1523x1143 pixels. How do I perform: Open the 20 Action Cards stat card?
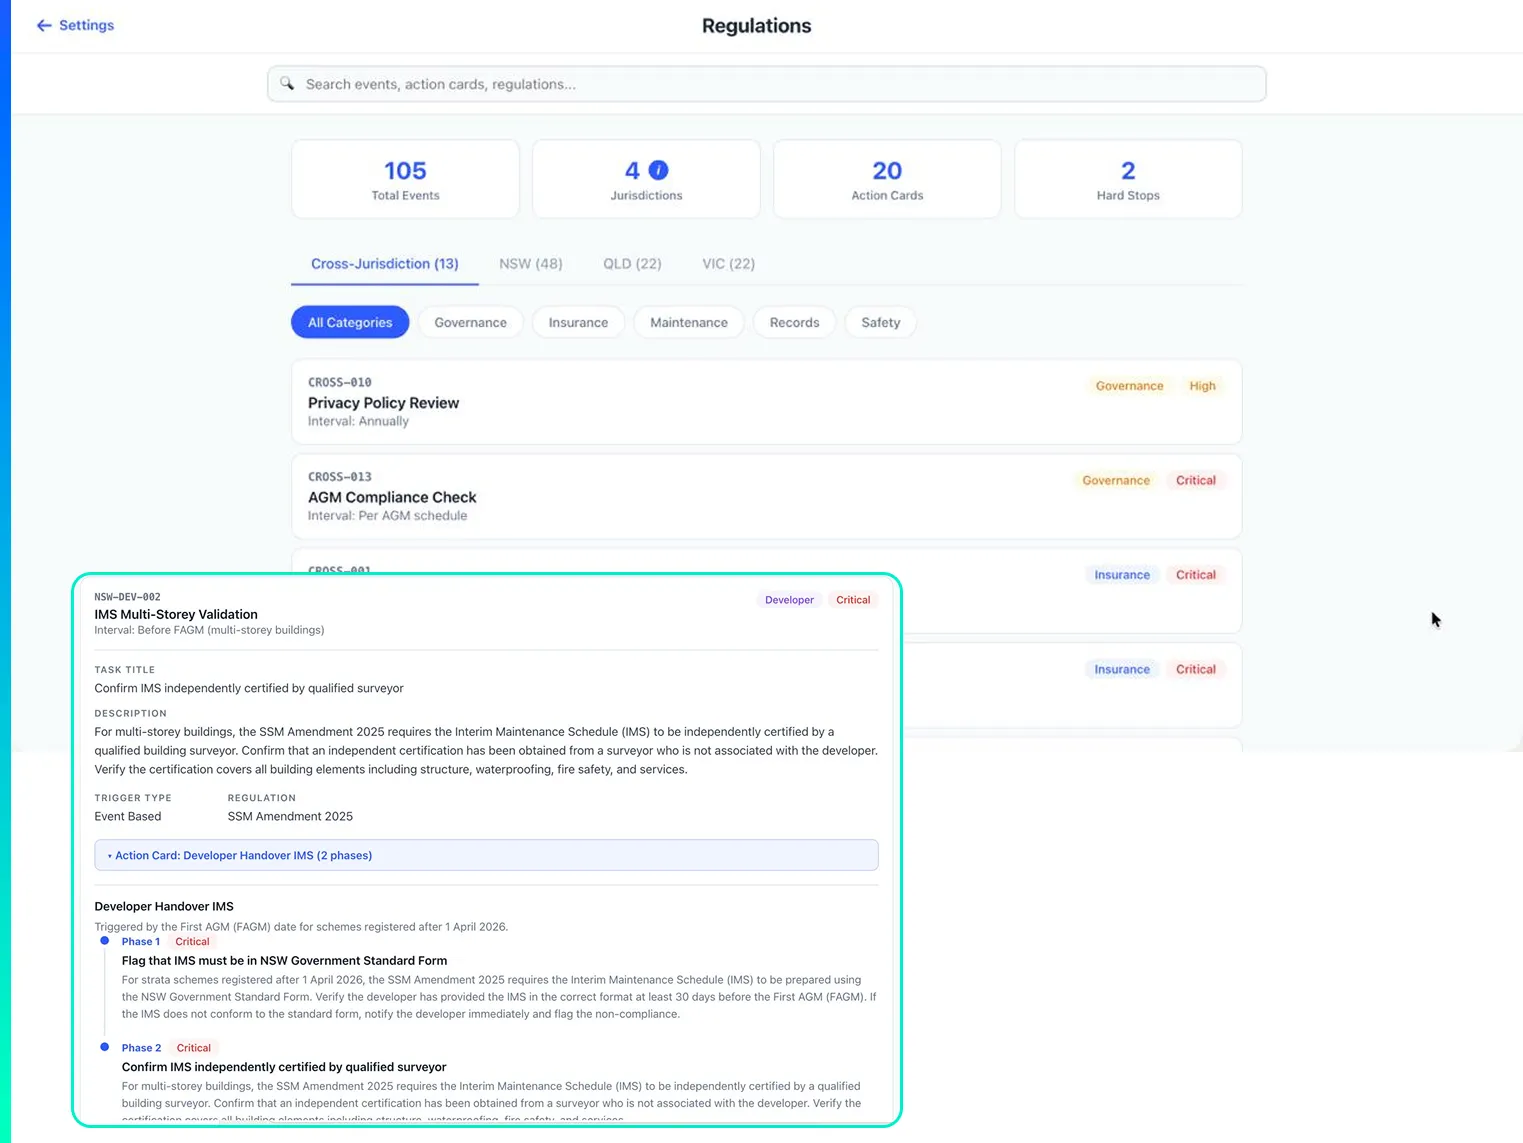[887, 179]
